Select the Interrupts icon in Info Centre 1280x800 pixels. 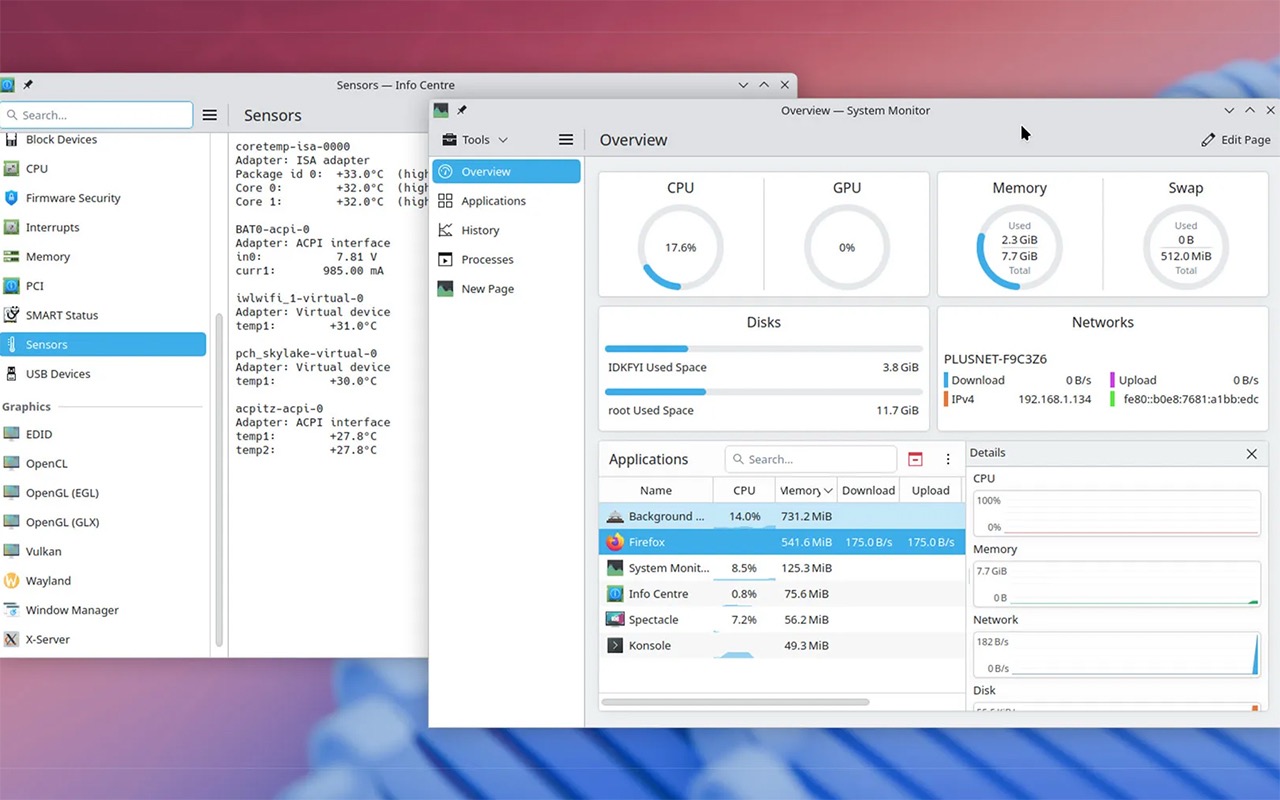(x=11, y=227)
